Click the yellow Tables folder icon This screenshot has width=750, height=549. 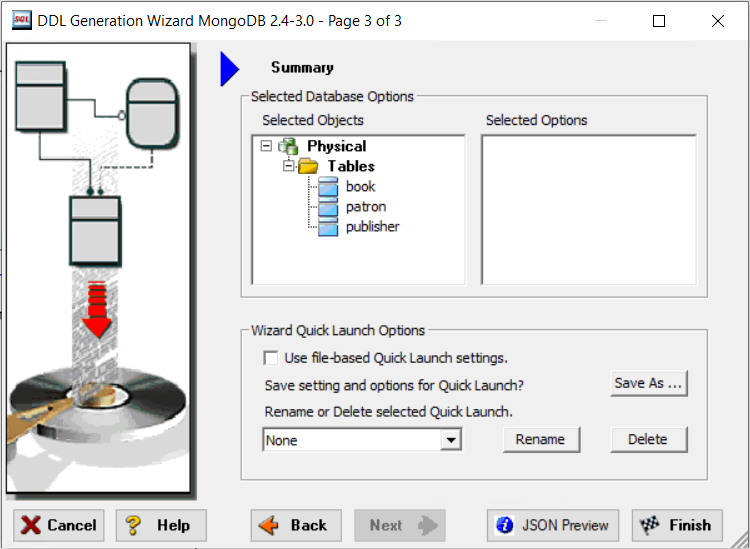pyautogui.click(x=309, y=166)
